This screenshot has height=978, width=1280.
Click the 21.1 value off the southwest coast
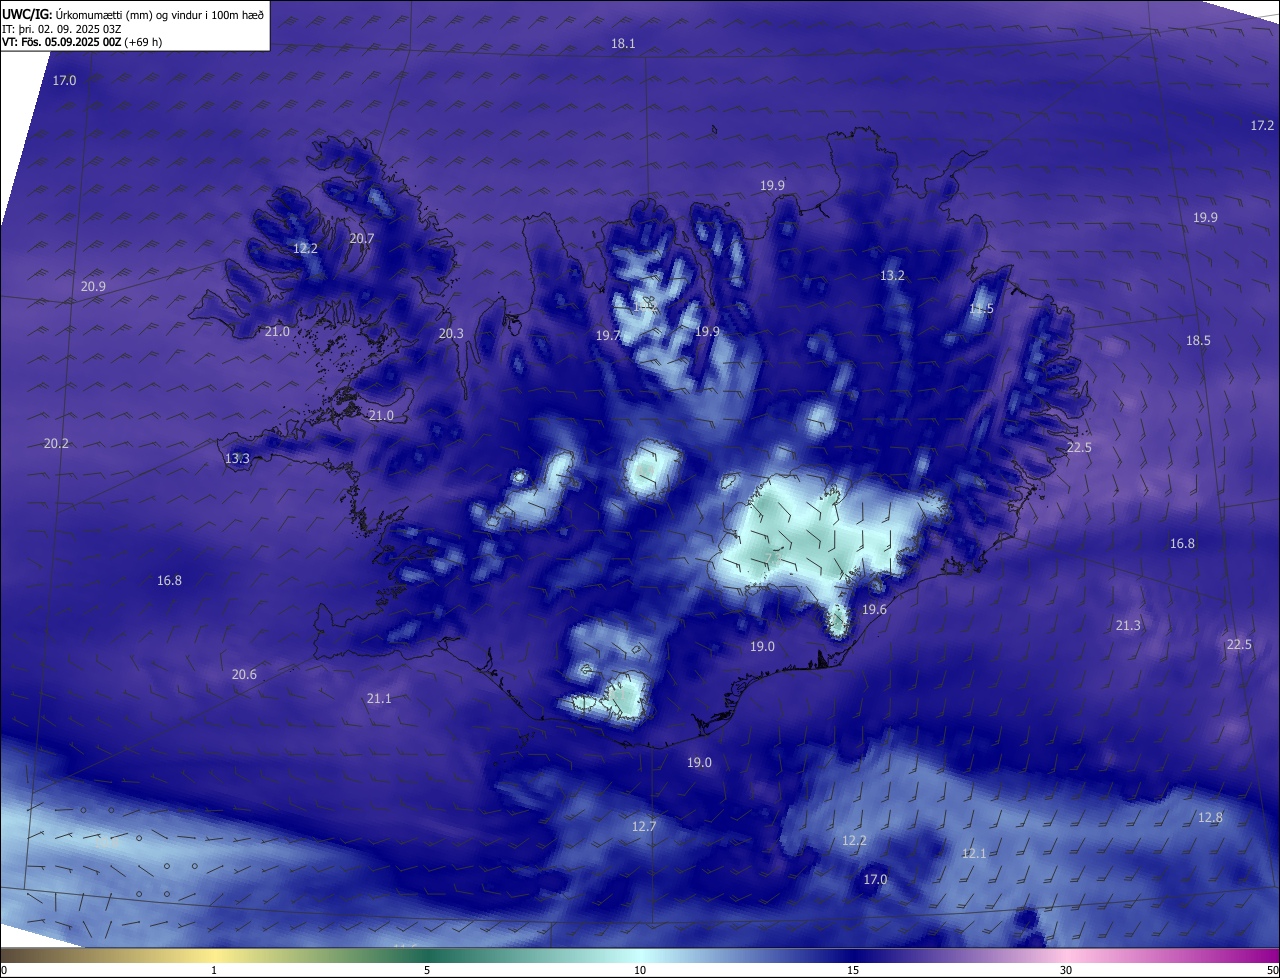pos(379,698)
